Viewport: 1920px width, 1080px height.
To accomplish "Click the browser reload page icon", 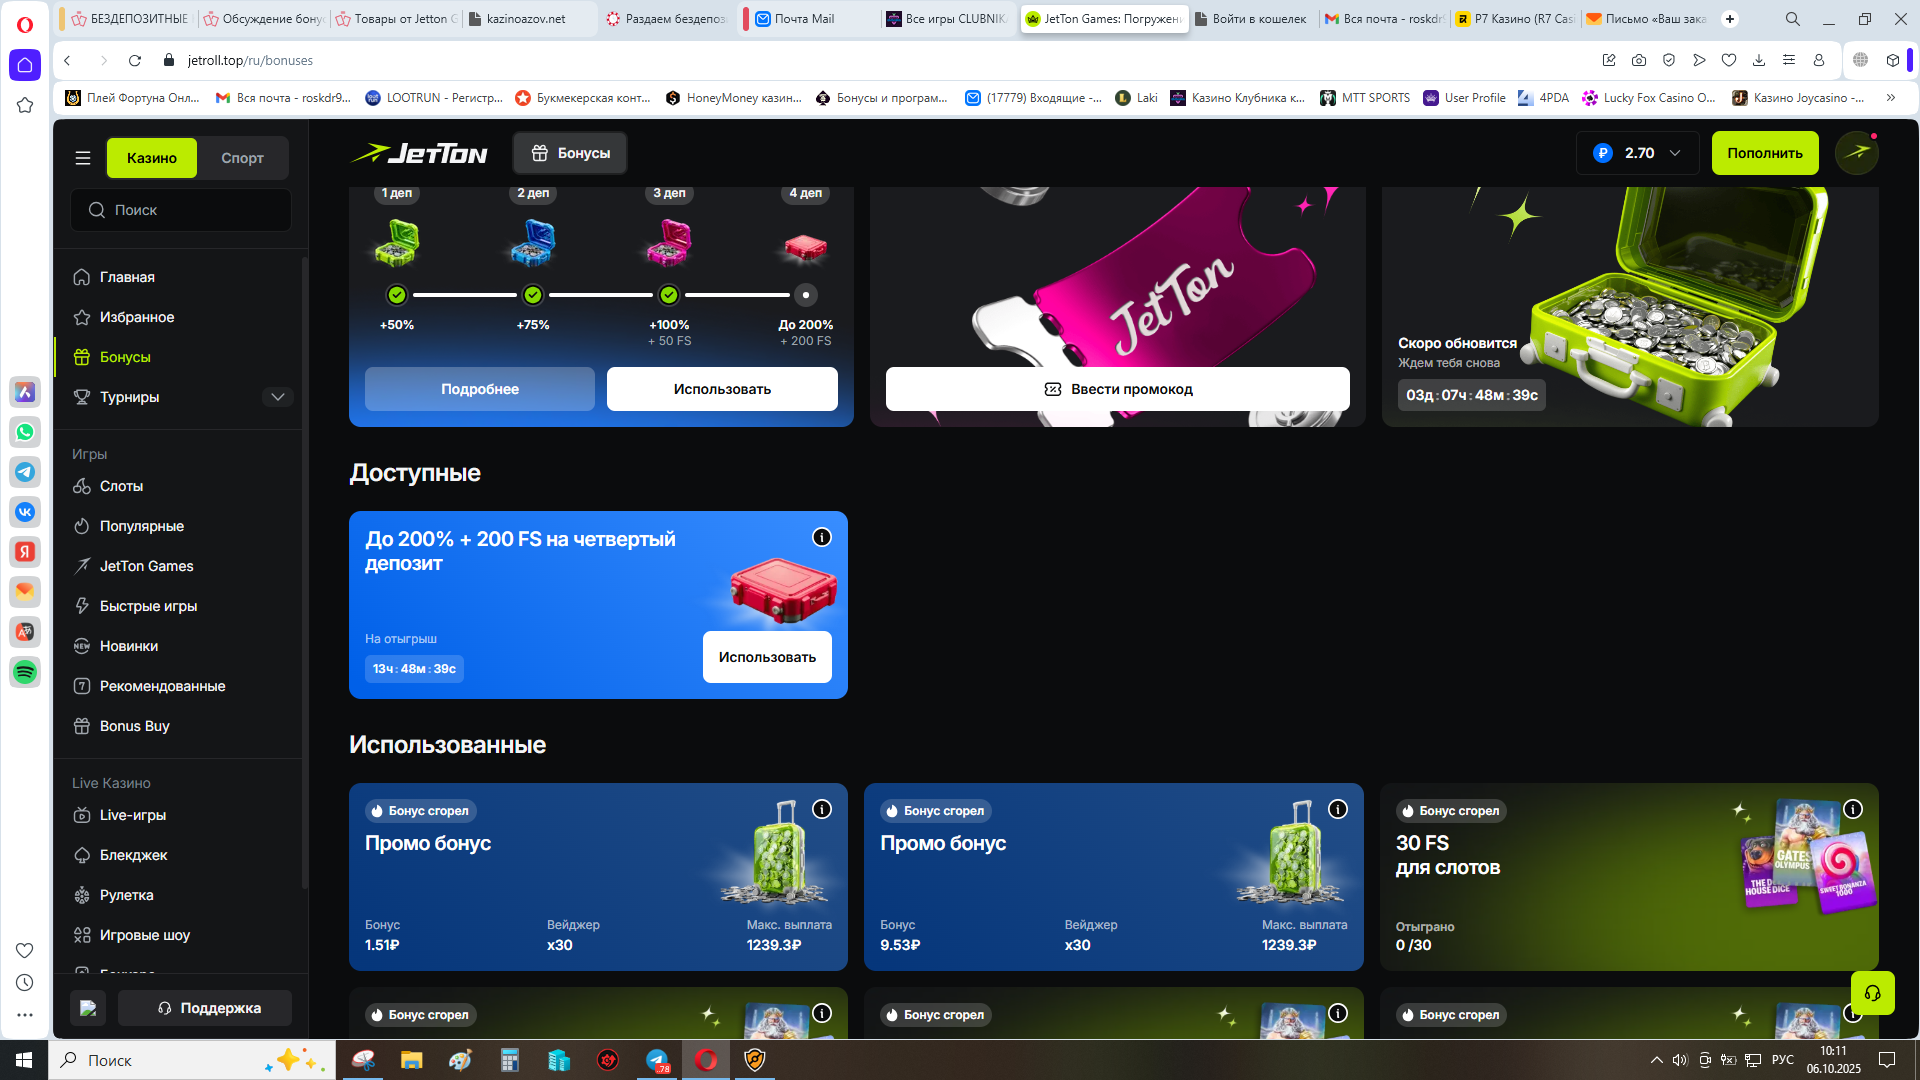I will click(136, 61).
